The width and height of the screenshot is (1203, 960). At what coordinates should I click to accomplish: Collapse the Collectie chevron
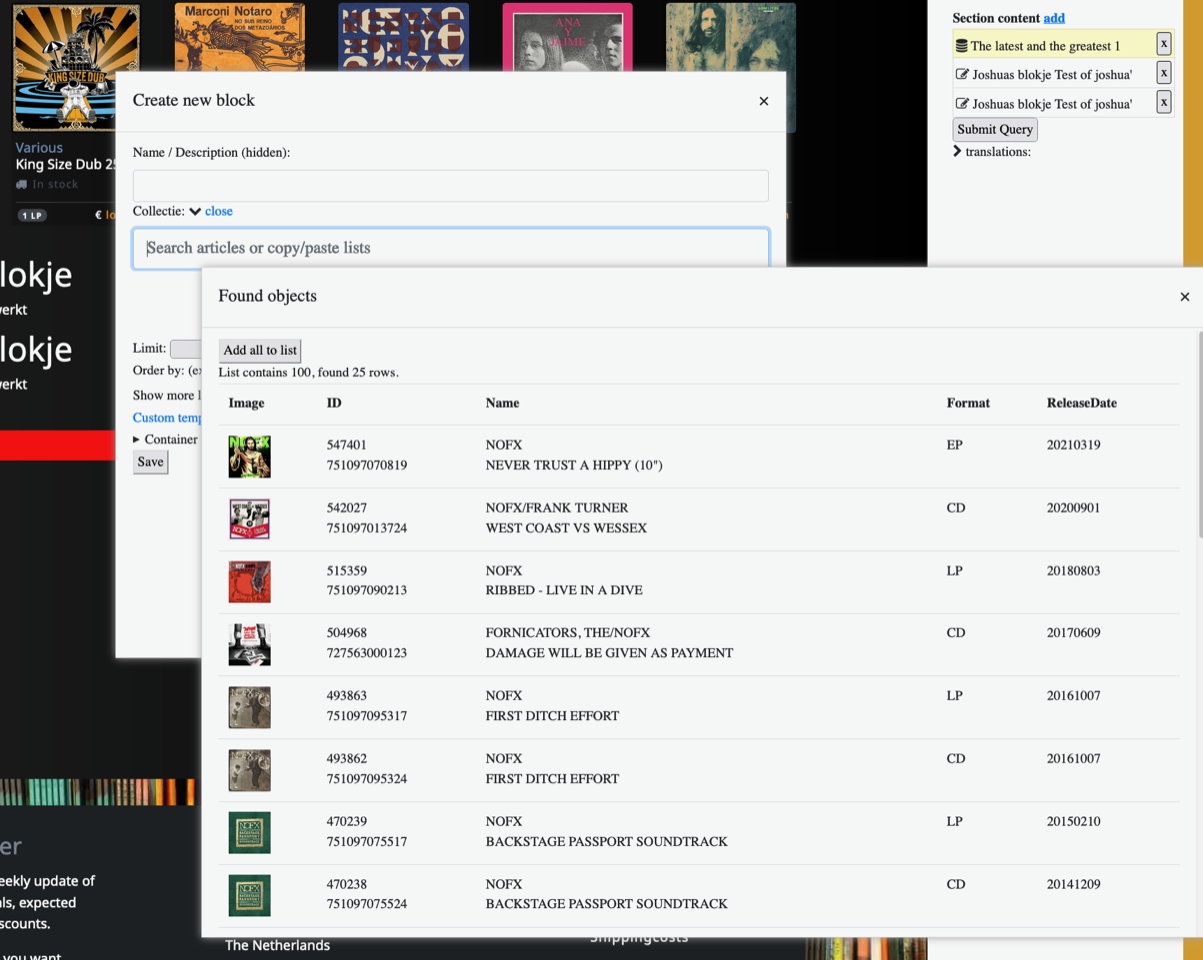[195, 212]
